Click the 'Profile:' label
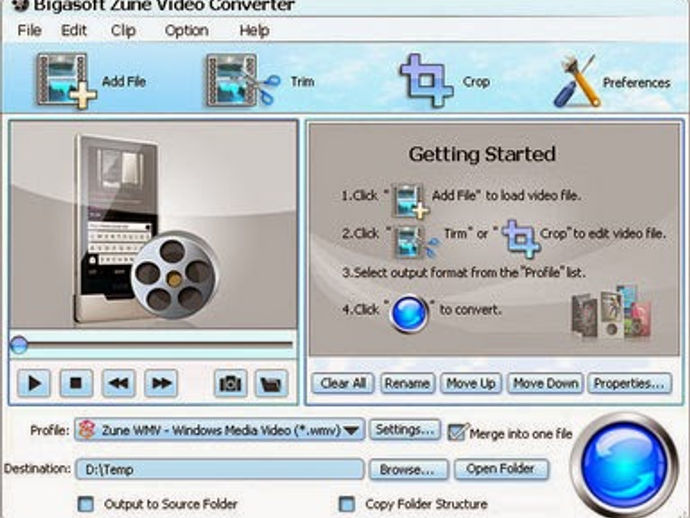The width and height of the screenshot is (690, 518). tap(50, 430)
